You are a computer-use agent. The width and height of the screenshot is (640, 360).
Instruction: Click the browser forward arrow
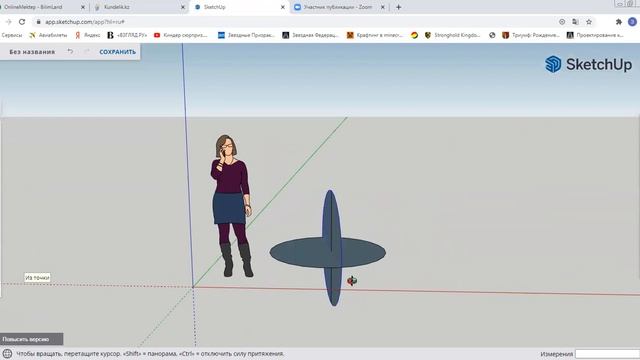pyautogui.click(x=9, y=22)
